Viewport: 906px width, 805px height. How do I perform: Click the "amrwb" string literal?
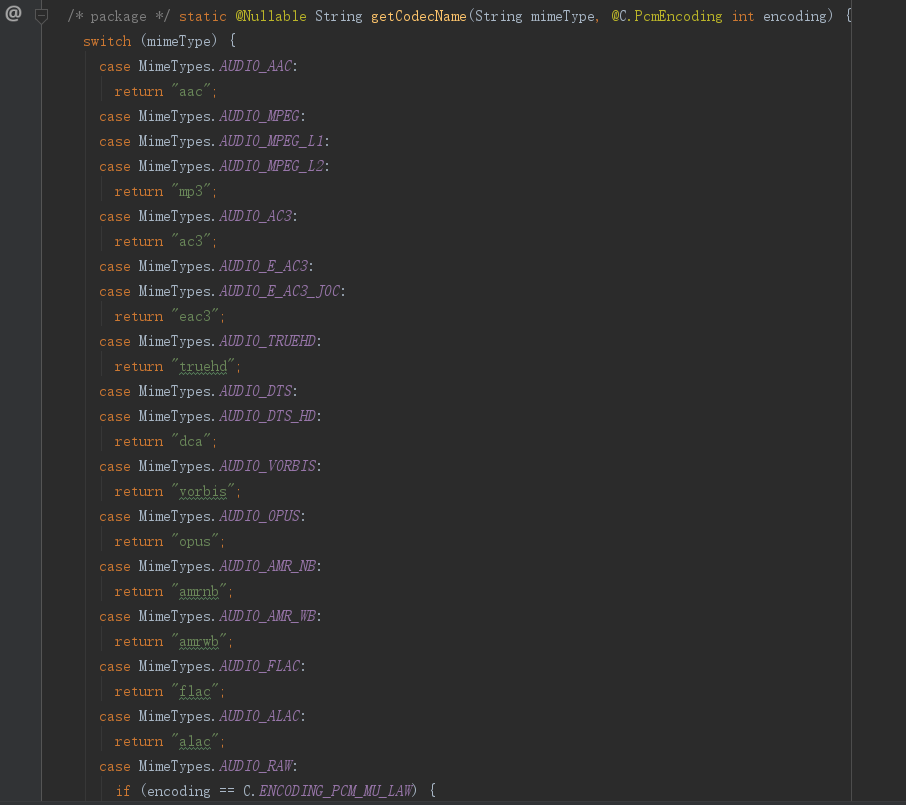point(199,641)
